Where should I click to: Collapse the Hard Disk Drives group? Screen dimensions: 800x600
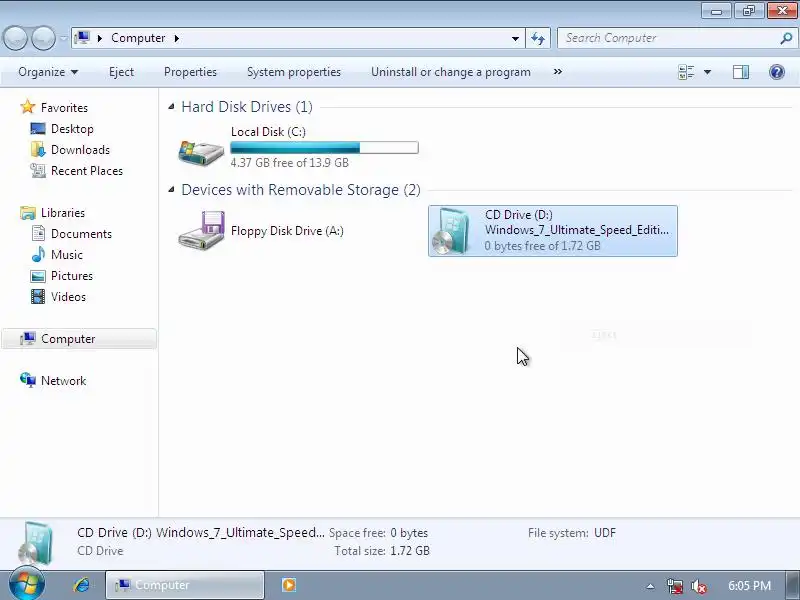pos(171,107)
